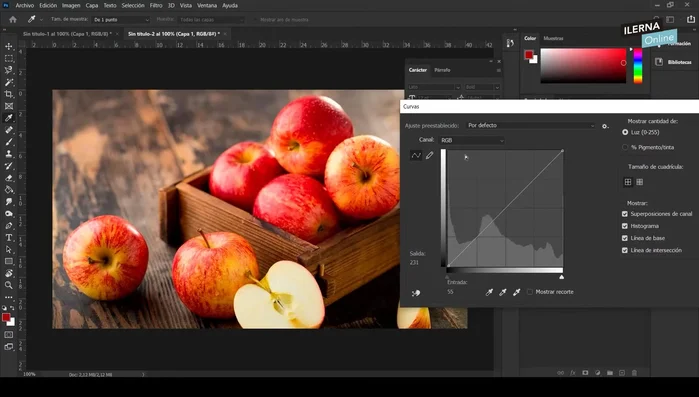Choose edit-points curve mode in Curvas

(x=416, y=156)
